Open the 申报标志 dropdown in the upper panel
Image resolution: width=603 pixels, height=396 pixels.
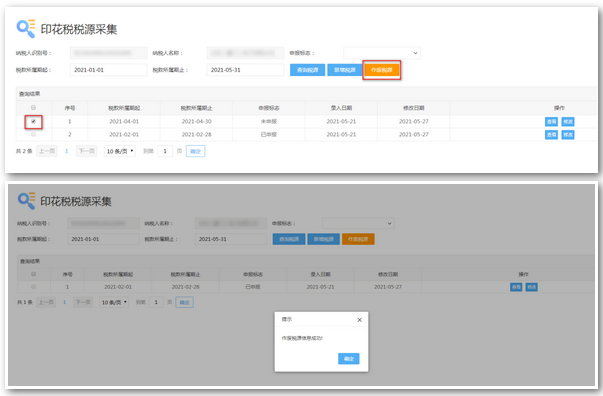[x=382, y=53]
